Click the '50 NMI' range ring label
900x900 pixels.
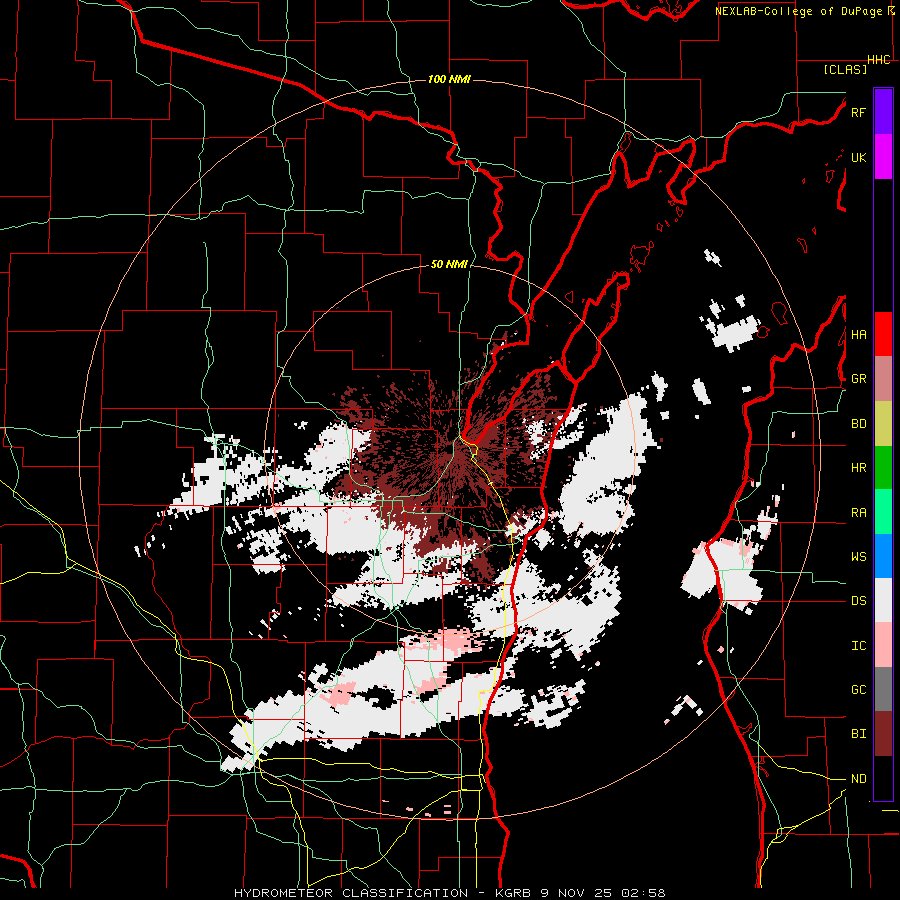pyautogui.click(x=449, y=264)
